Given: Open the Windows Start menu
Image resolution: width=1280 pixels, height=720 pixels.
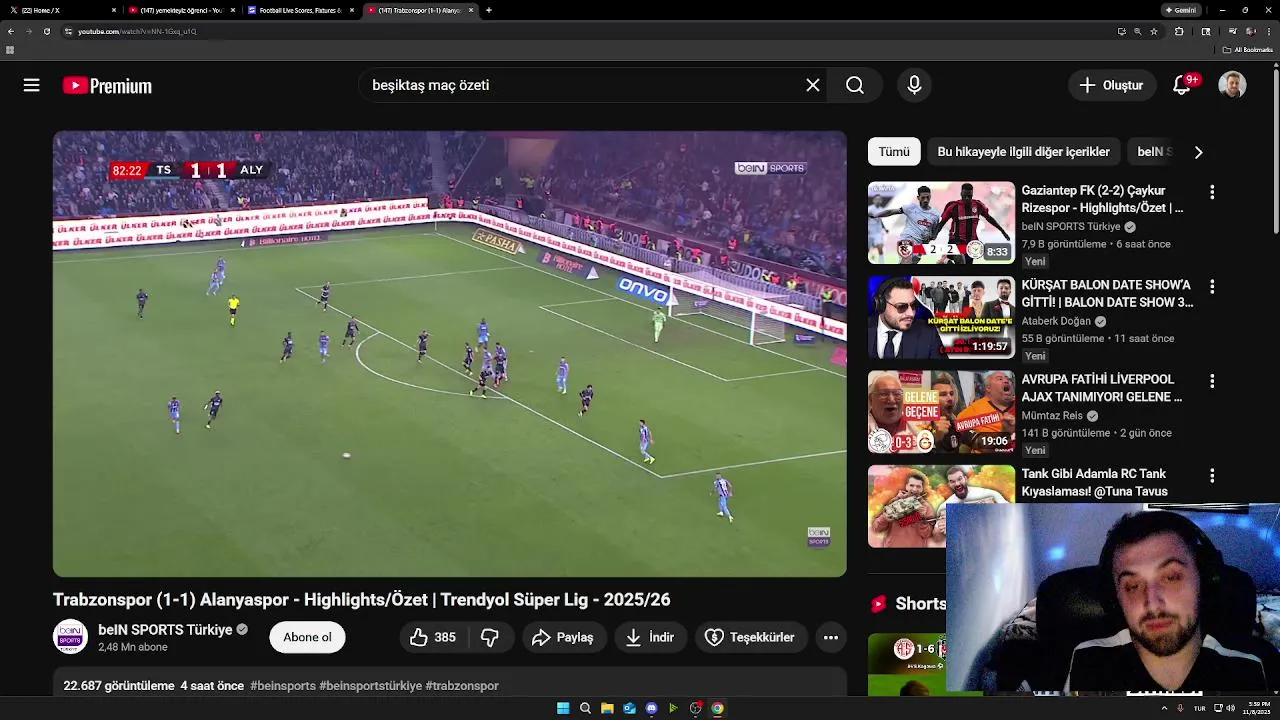Looking at the screenshot, I should click(563, 708).
